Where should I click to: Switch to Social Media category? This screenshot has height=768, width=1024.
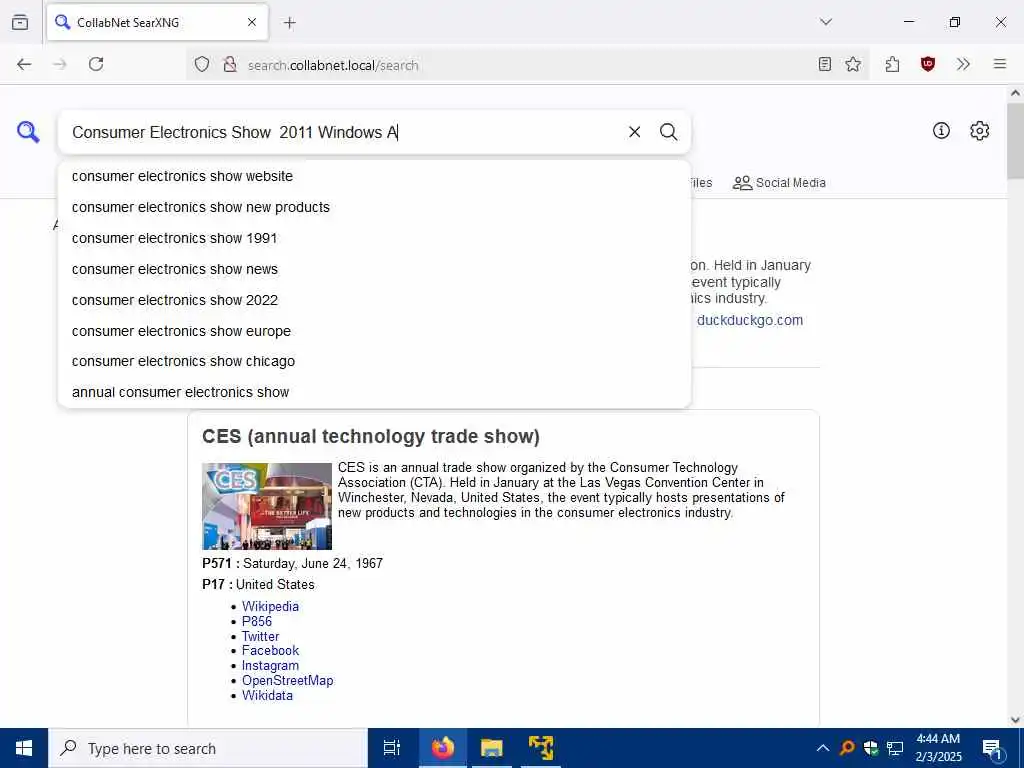coord(779,183)
